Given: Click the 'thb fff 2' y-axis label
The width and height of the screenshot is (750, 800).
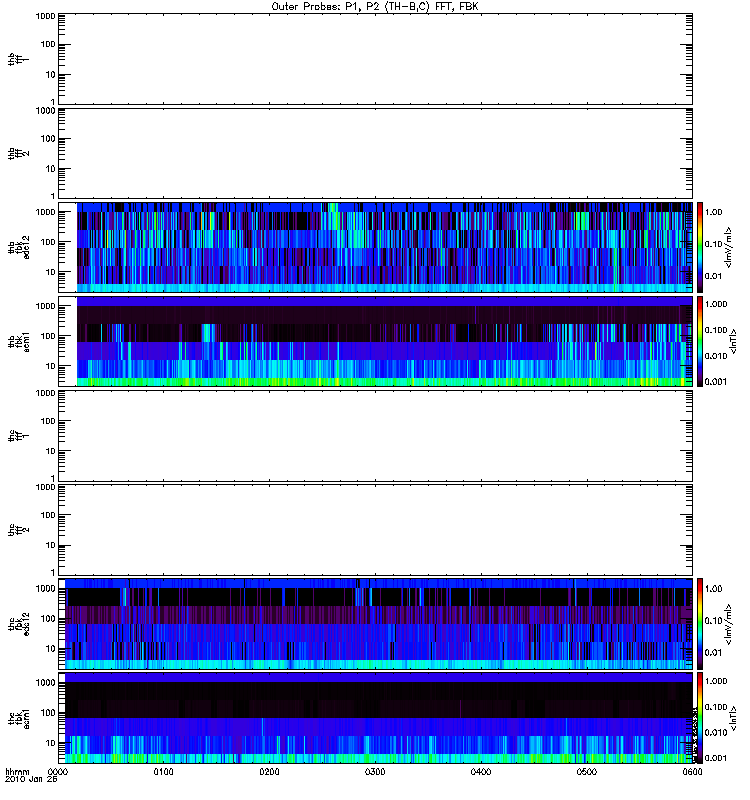Looking at the screenshot, I should click(x=19, y=154).
